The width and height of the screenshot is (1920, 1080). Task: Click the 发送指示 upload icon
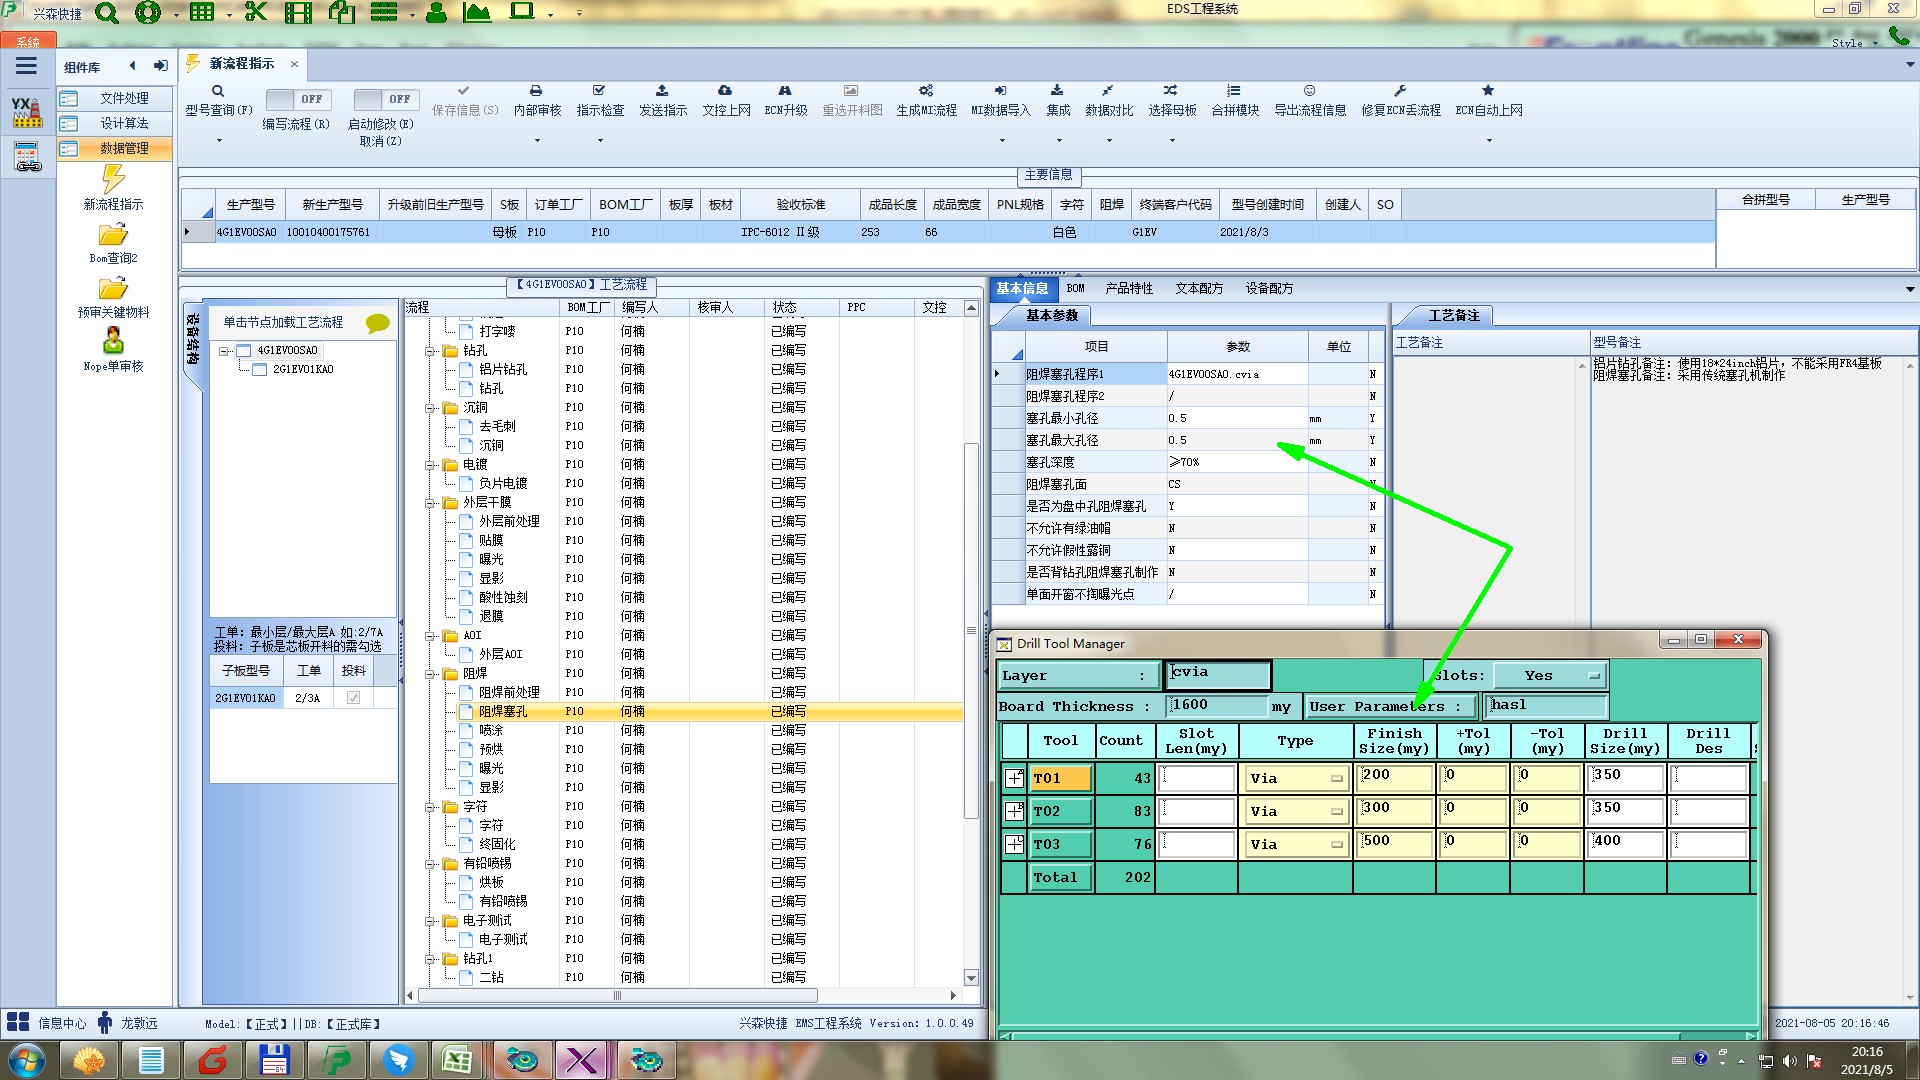(x=662, y=91)
